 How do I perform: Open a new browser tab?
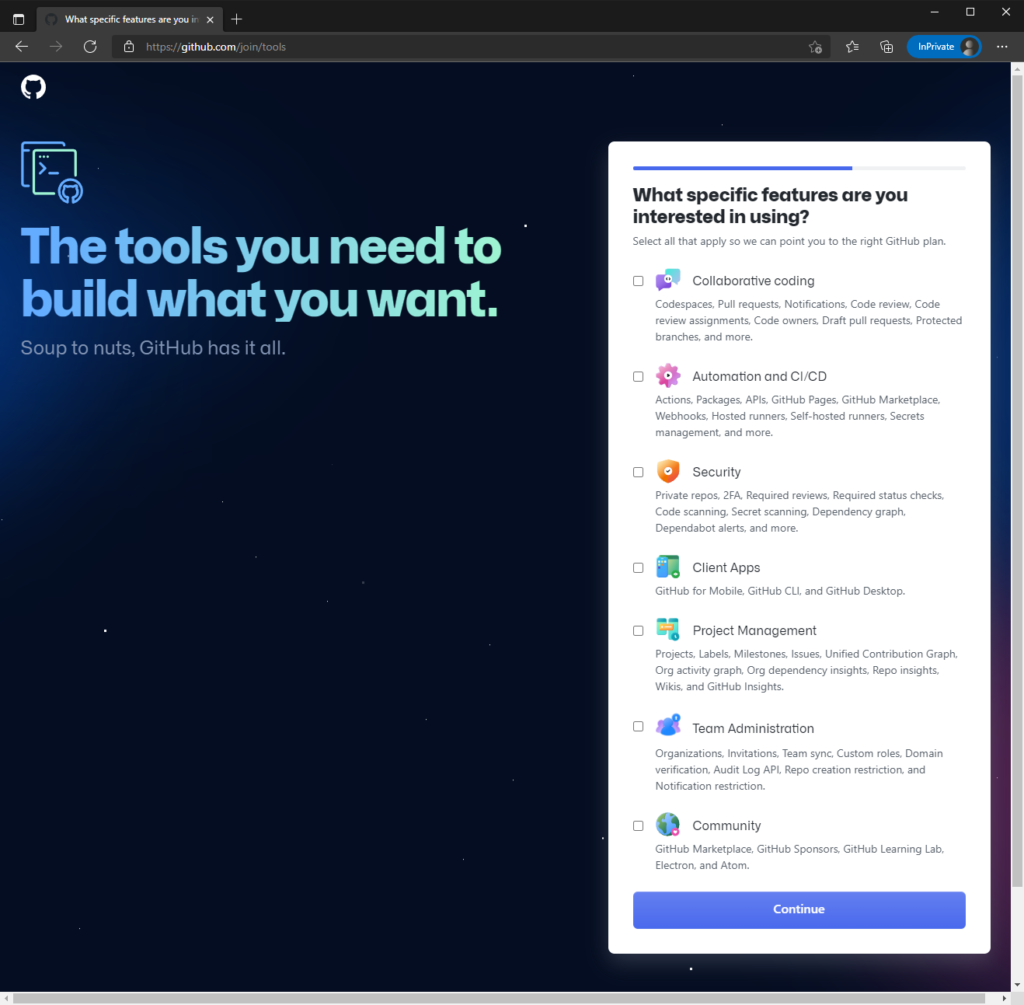[236, 19]
